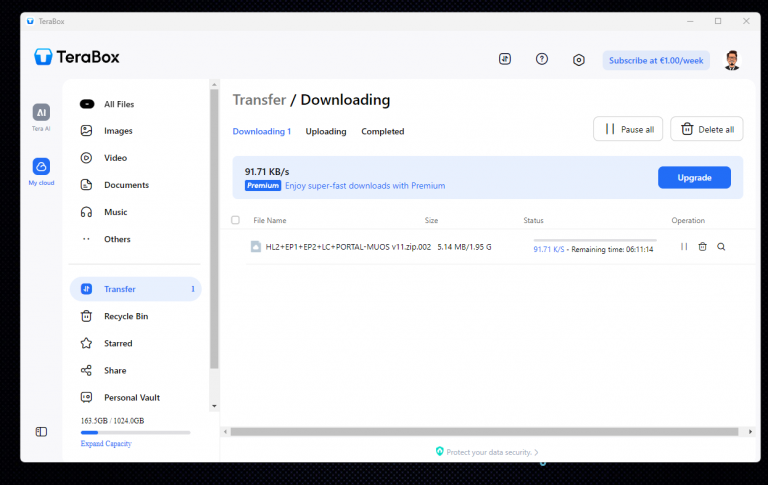Click the TeraBox logo
Screen dimensions: 768x485
(77, 57)
